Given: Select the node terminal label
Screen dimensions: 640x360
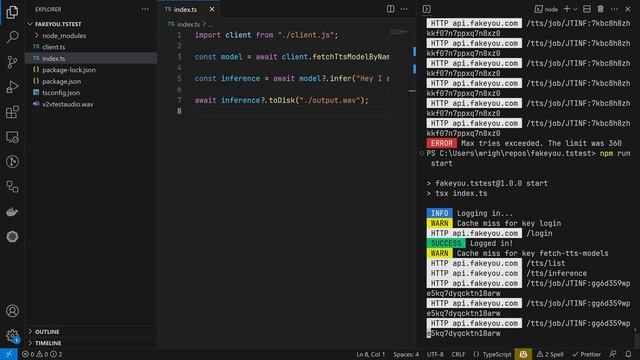Looking at the screenshot, I should coord(546,9).
